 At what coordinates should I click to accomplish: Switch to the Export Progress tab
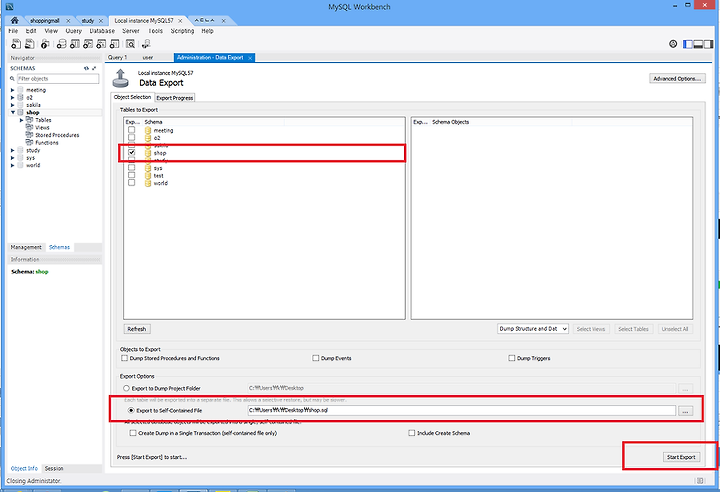click(174, 98)
